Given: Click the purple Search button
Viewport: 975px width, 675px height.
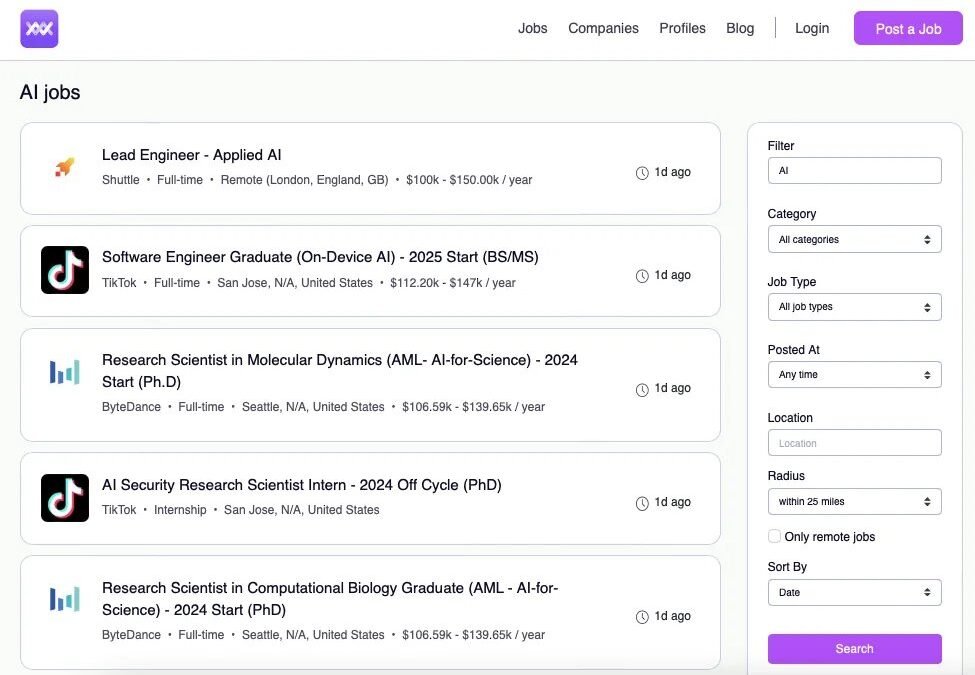Looking at the screenshot, I should [854, 649].
